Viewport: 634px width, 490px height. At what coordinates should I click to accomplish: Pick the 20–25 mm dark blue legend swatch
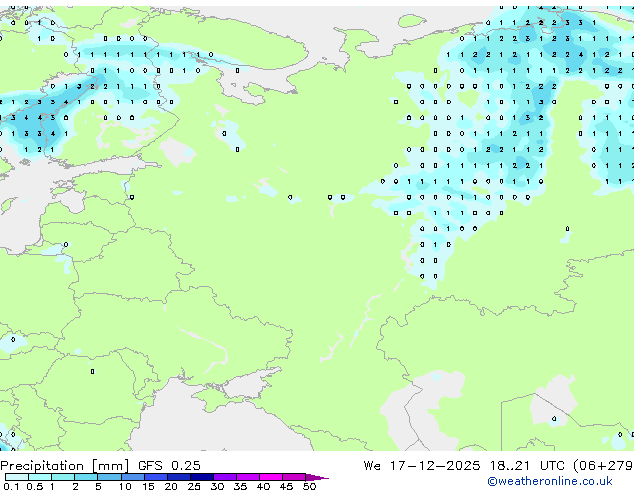(x=178, y=477)
